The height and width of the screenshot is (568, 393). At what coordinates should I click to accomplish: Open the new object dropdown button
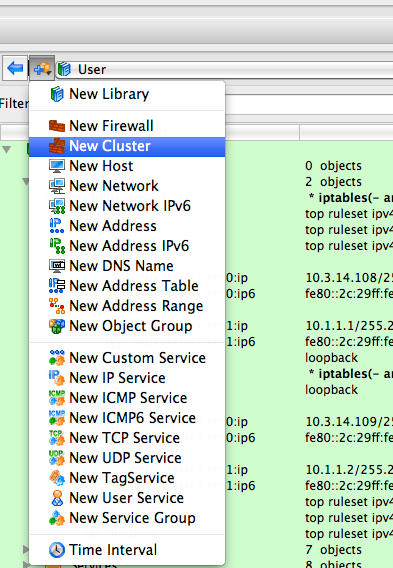[42, 68]
